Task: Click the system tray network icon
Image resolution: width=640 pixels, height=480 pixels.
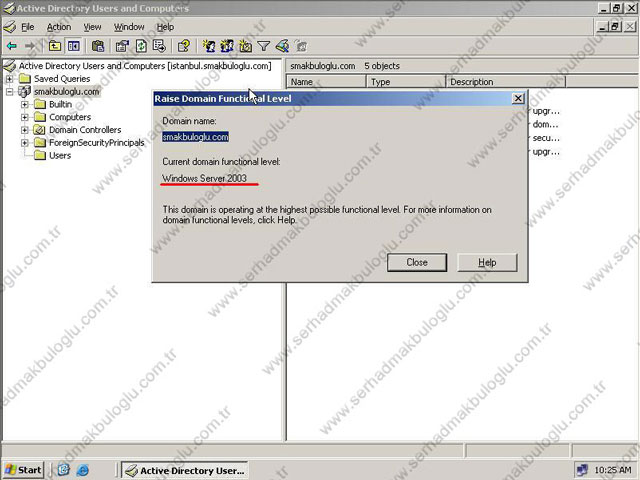Action: coord(582,470)
